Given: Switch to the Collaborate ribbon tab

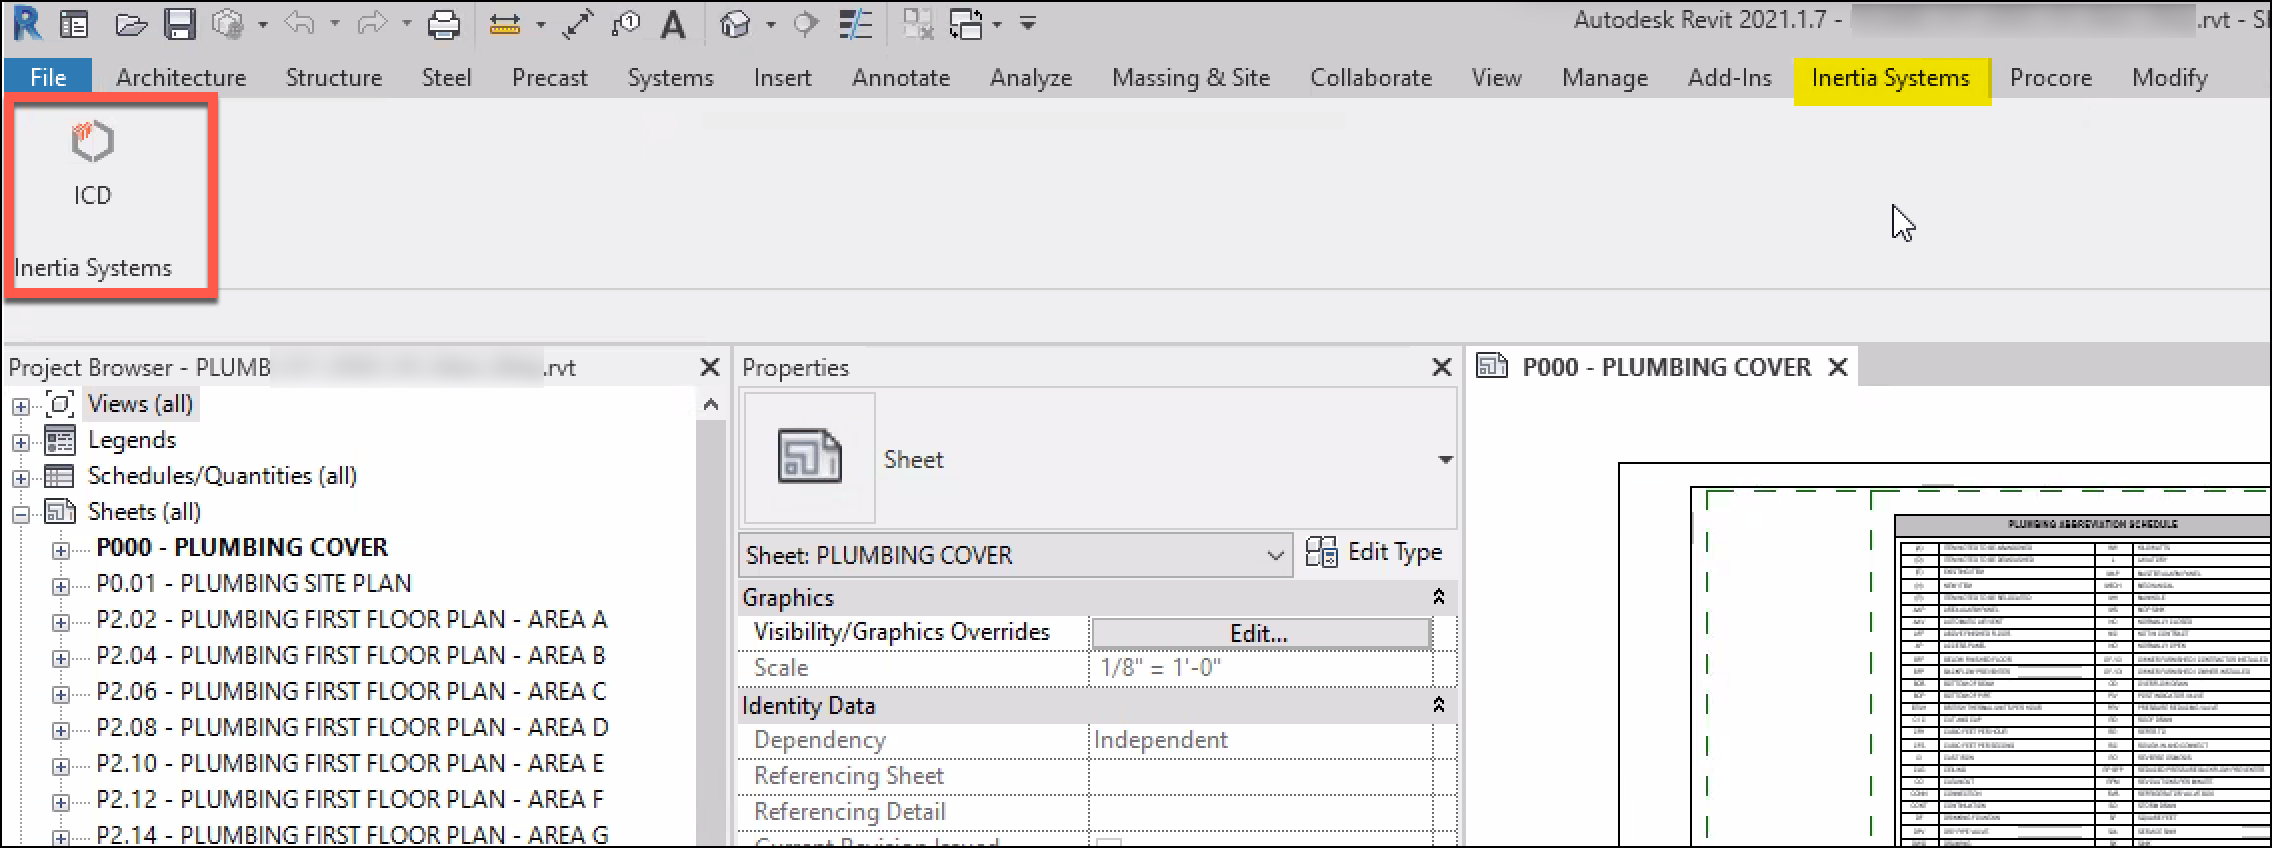Looking at the screenshot, I should coord(1371,78).
